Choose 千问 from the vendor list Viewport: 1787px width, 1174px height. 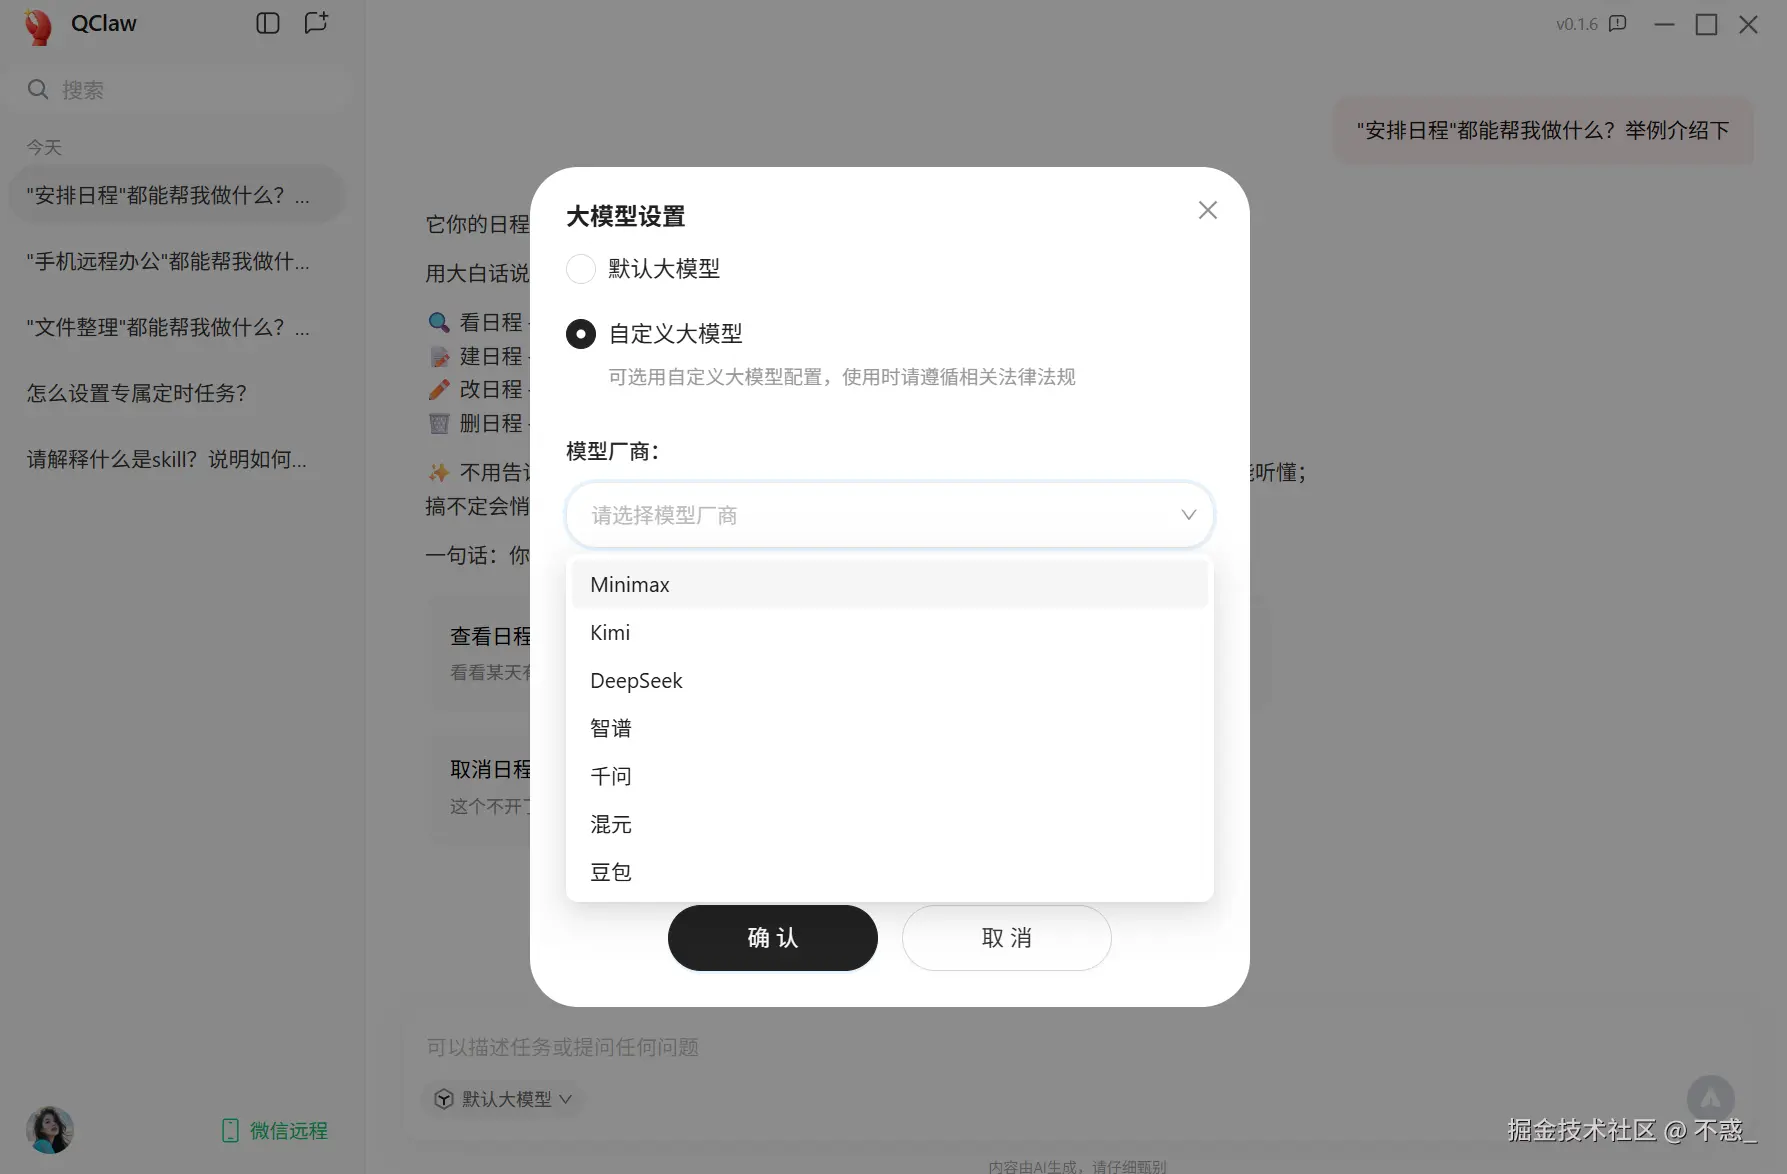pos(890,777)
